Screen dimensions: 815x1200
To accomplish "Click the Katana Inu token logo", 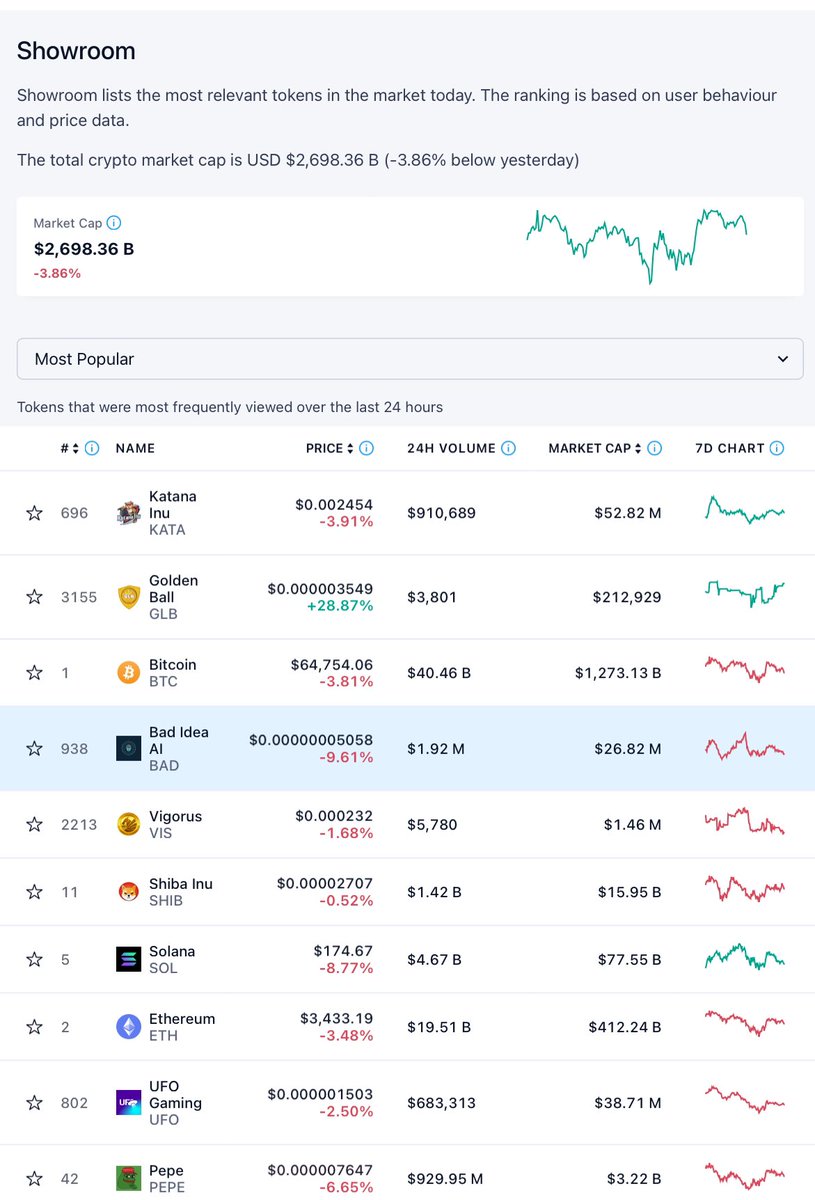I will (x=128, y=513).
